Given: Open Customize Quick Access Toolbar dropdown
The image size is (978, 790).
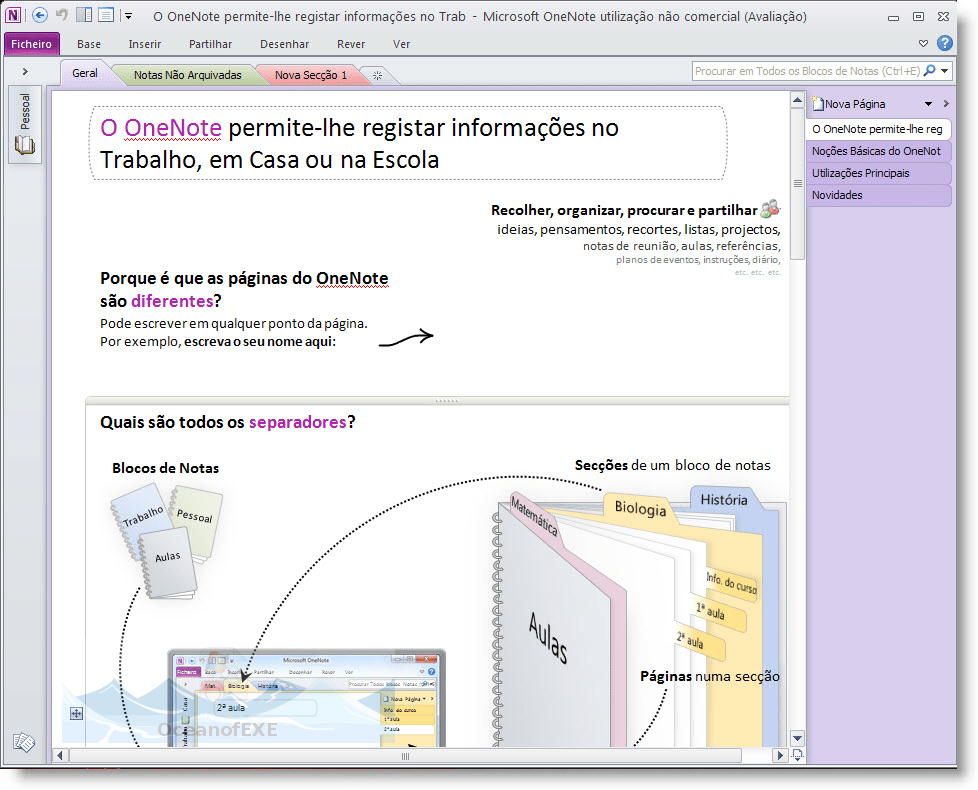Looking at the screenshot, I should [128, 16].
